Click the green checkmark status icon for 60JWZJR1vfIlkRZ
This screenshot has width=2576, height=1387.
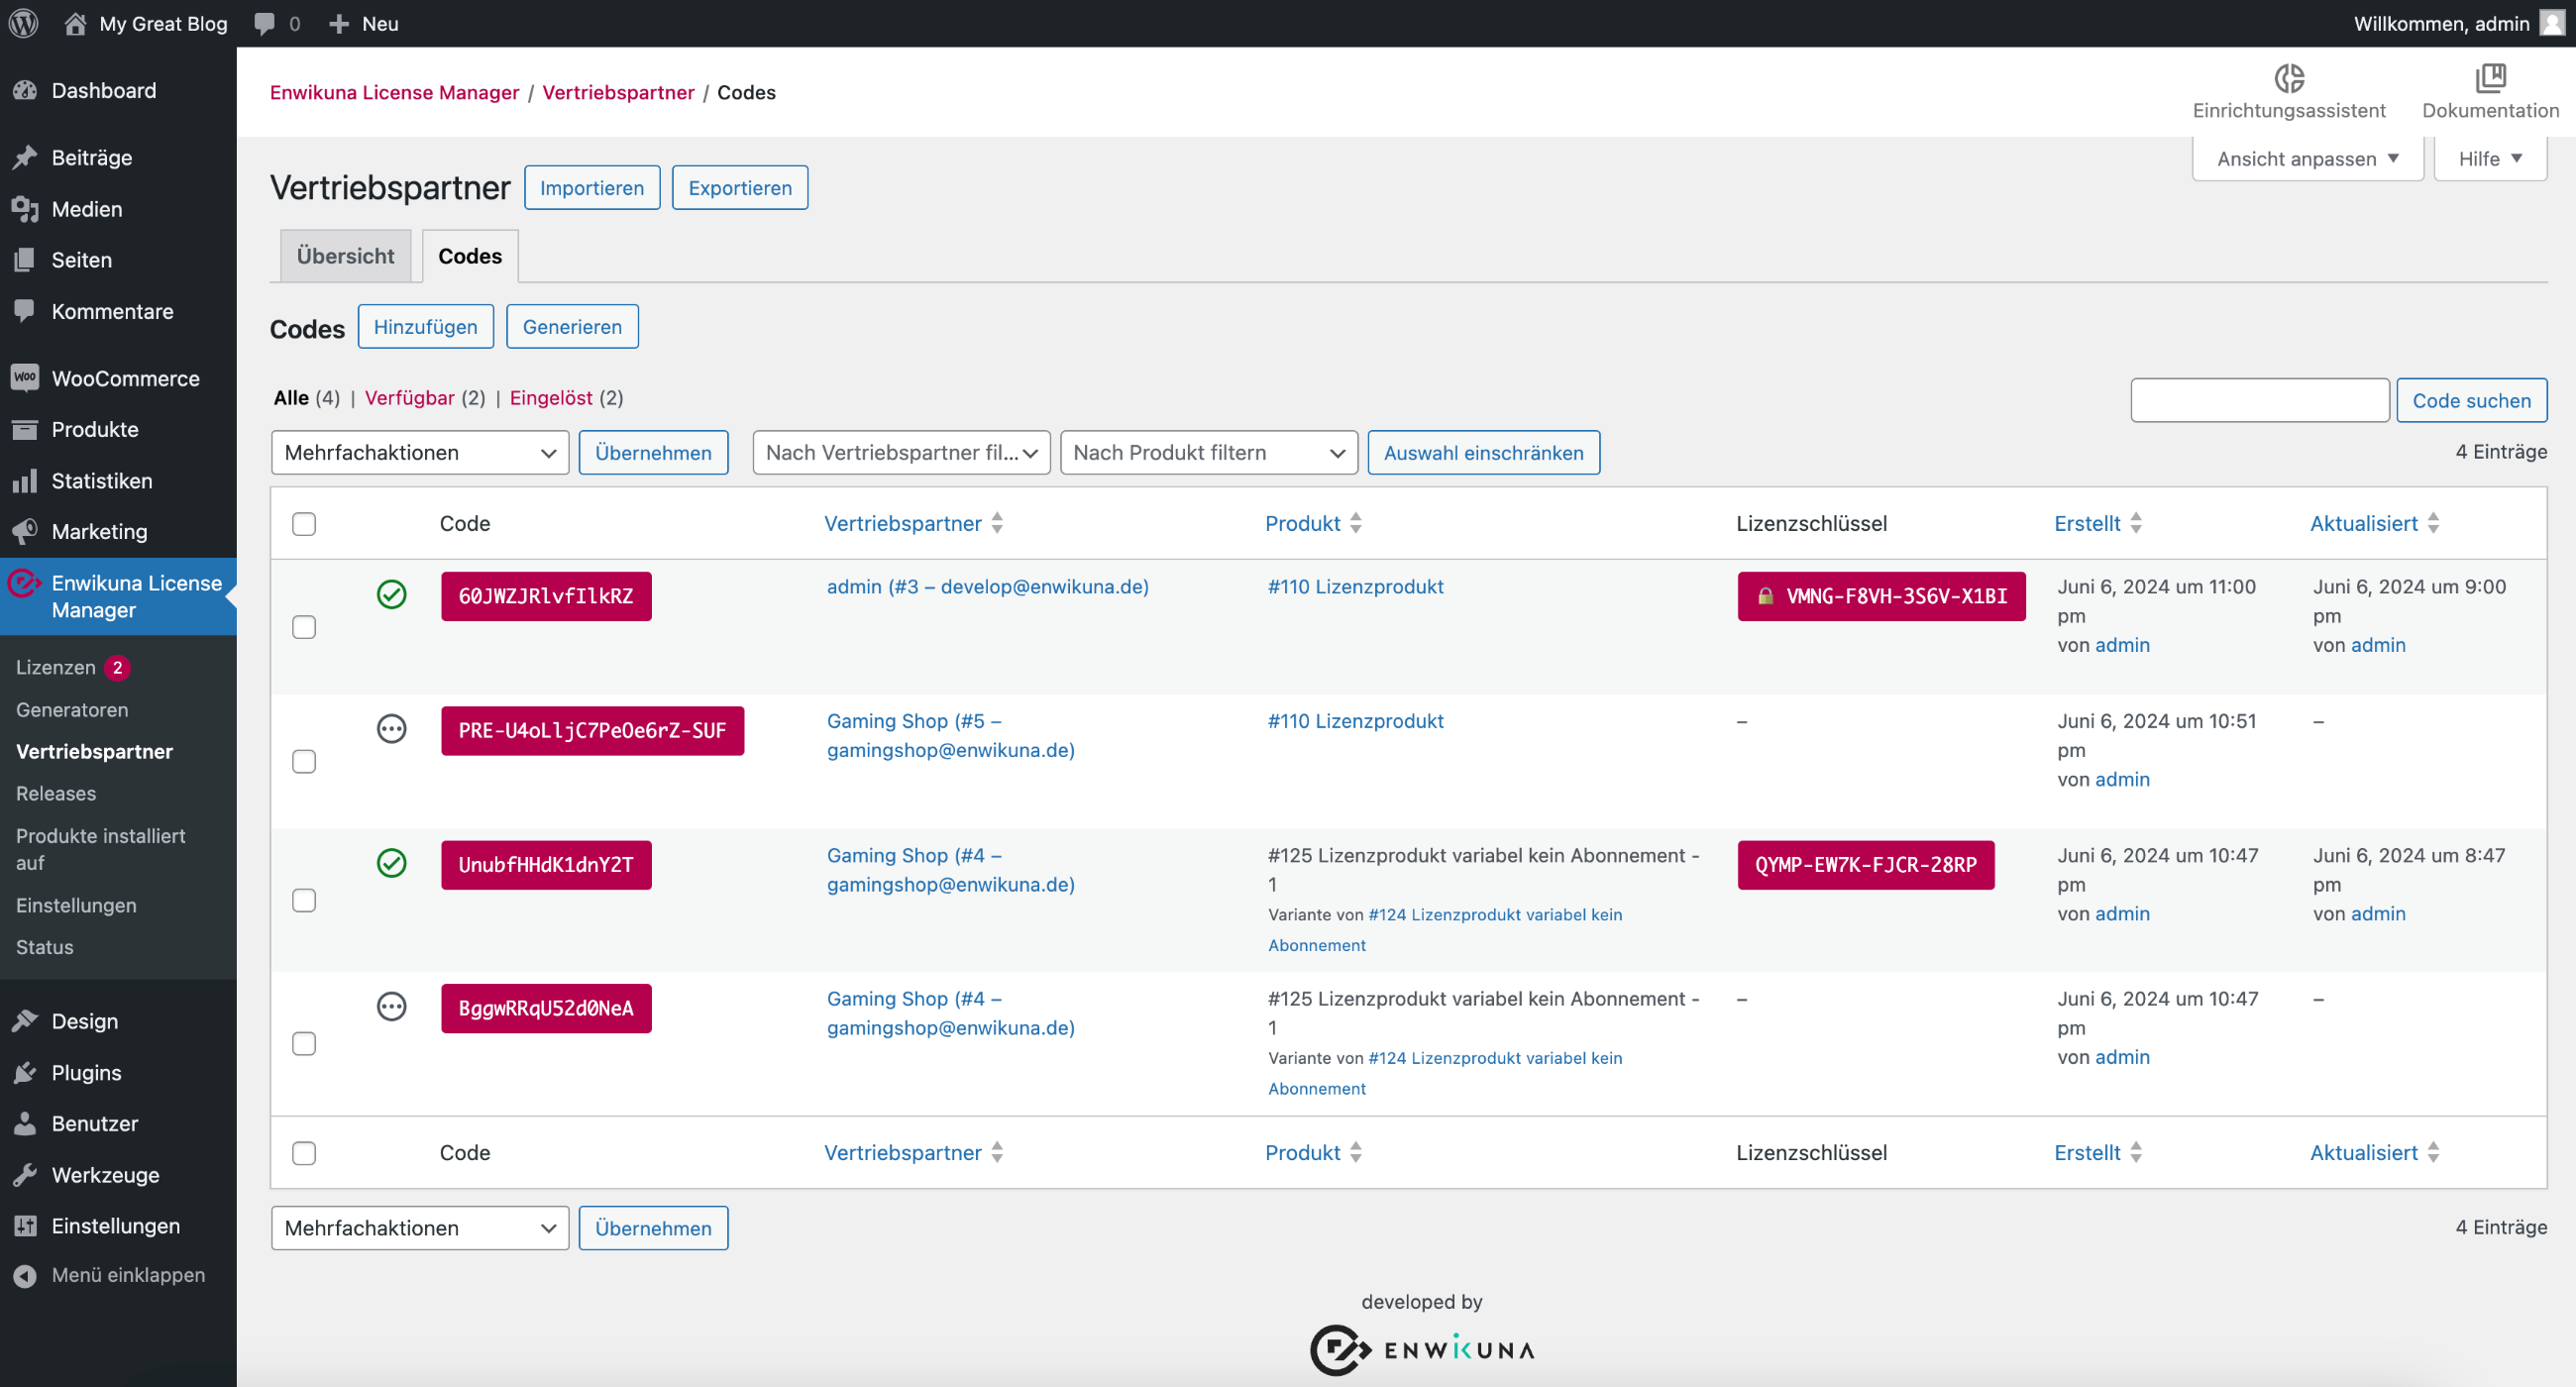(x=389, y=594)
